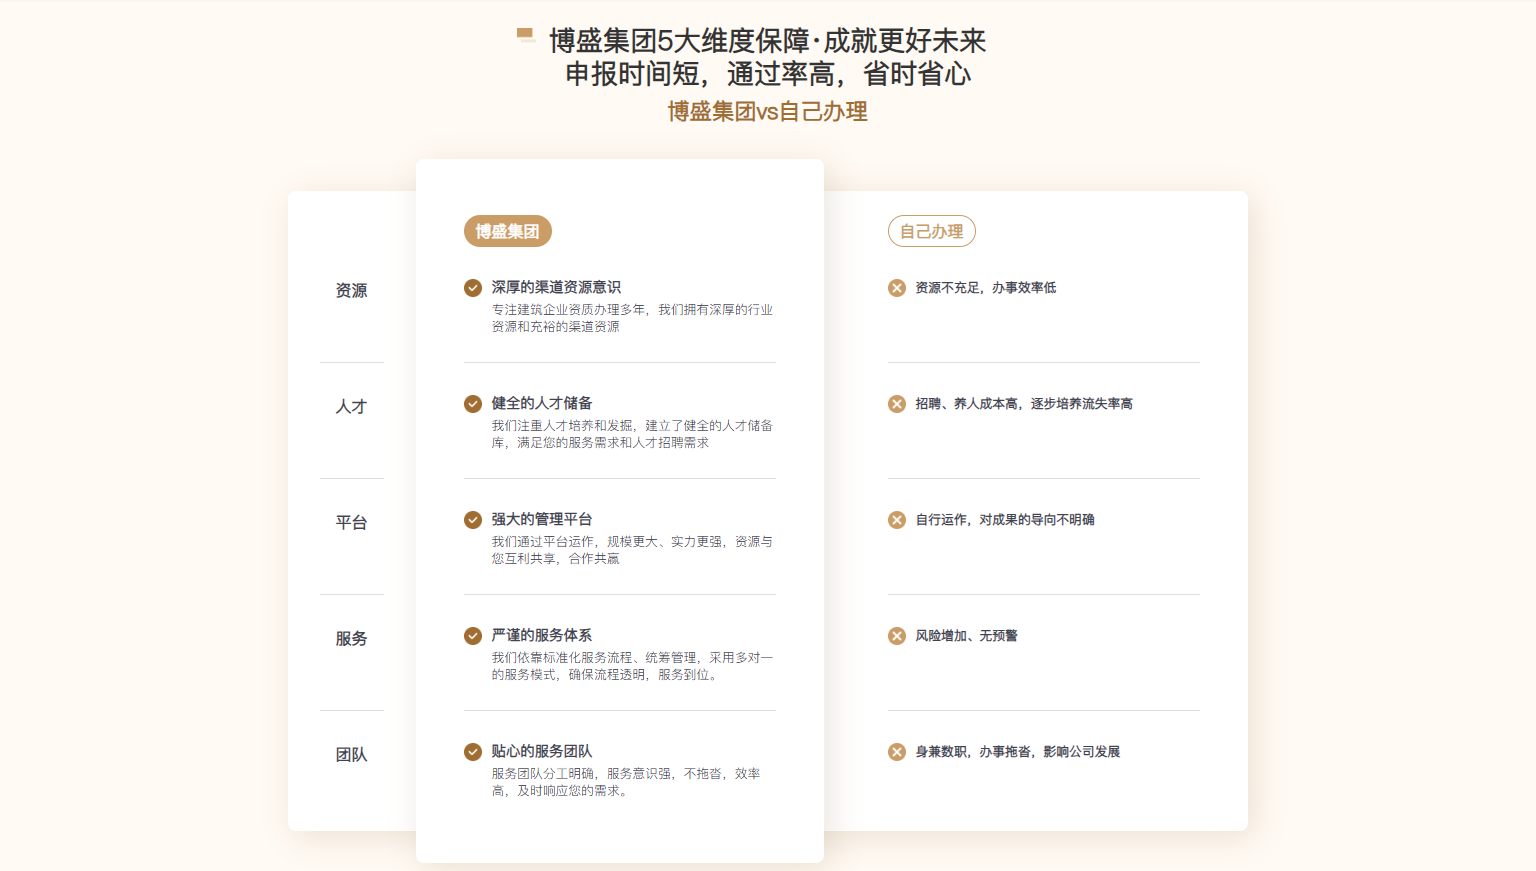This screenshot has width=1536, height=871.
Task: Click the heading 贴心的服务团队
Action: point(542,752)
